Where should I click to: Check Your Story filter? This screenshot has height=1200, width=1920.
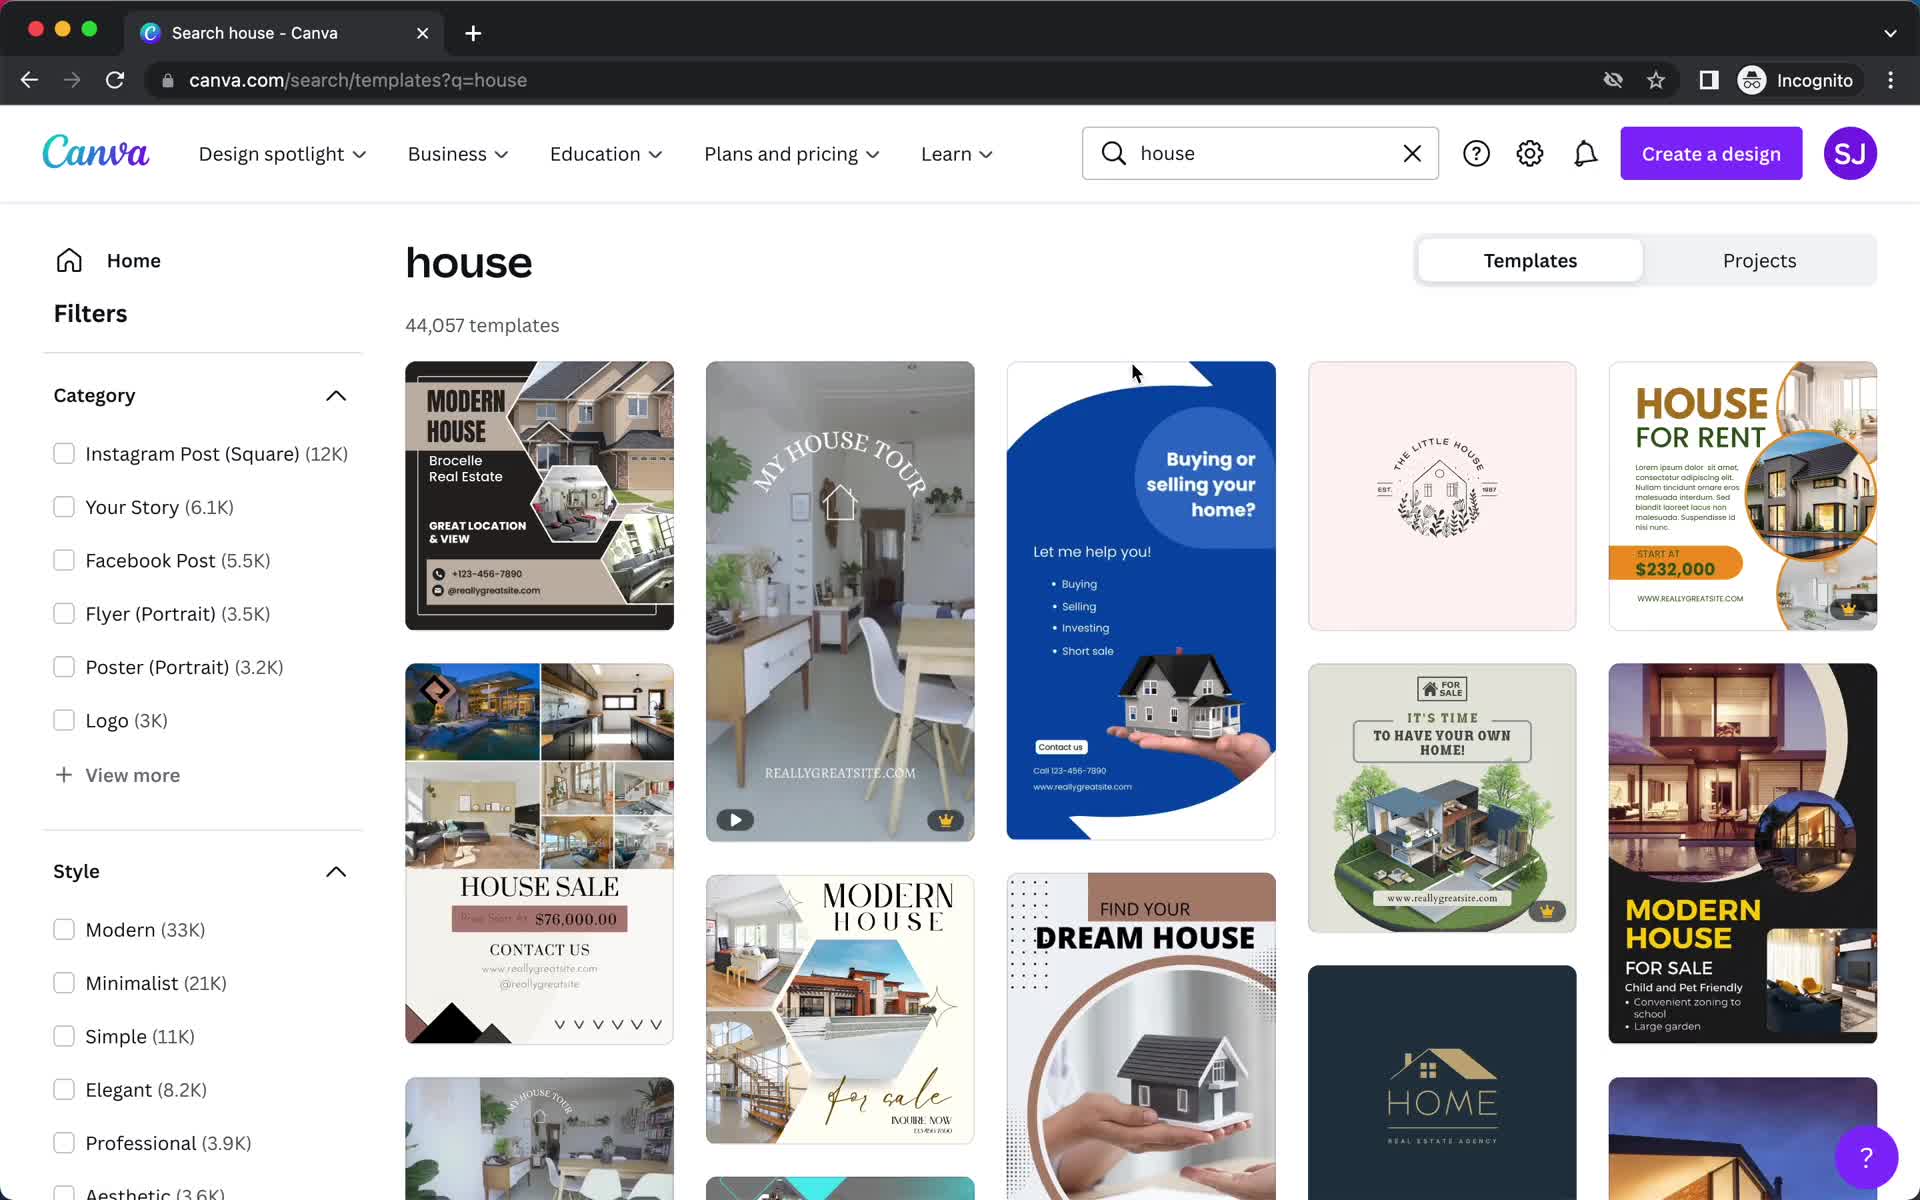pyautogui.click(x=64, y=507)
